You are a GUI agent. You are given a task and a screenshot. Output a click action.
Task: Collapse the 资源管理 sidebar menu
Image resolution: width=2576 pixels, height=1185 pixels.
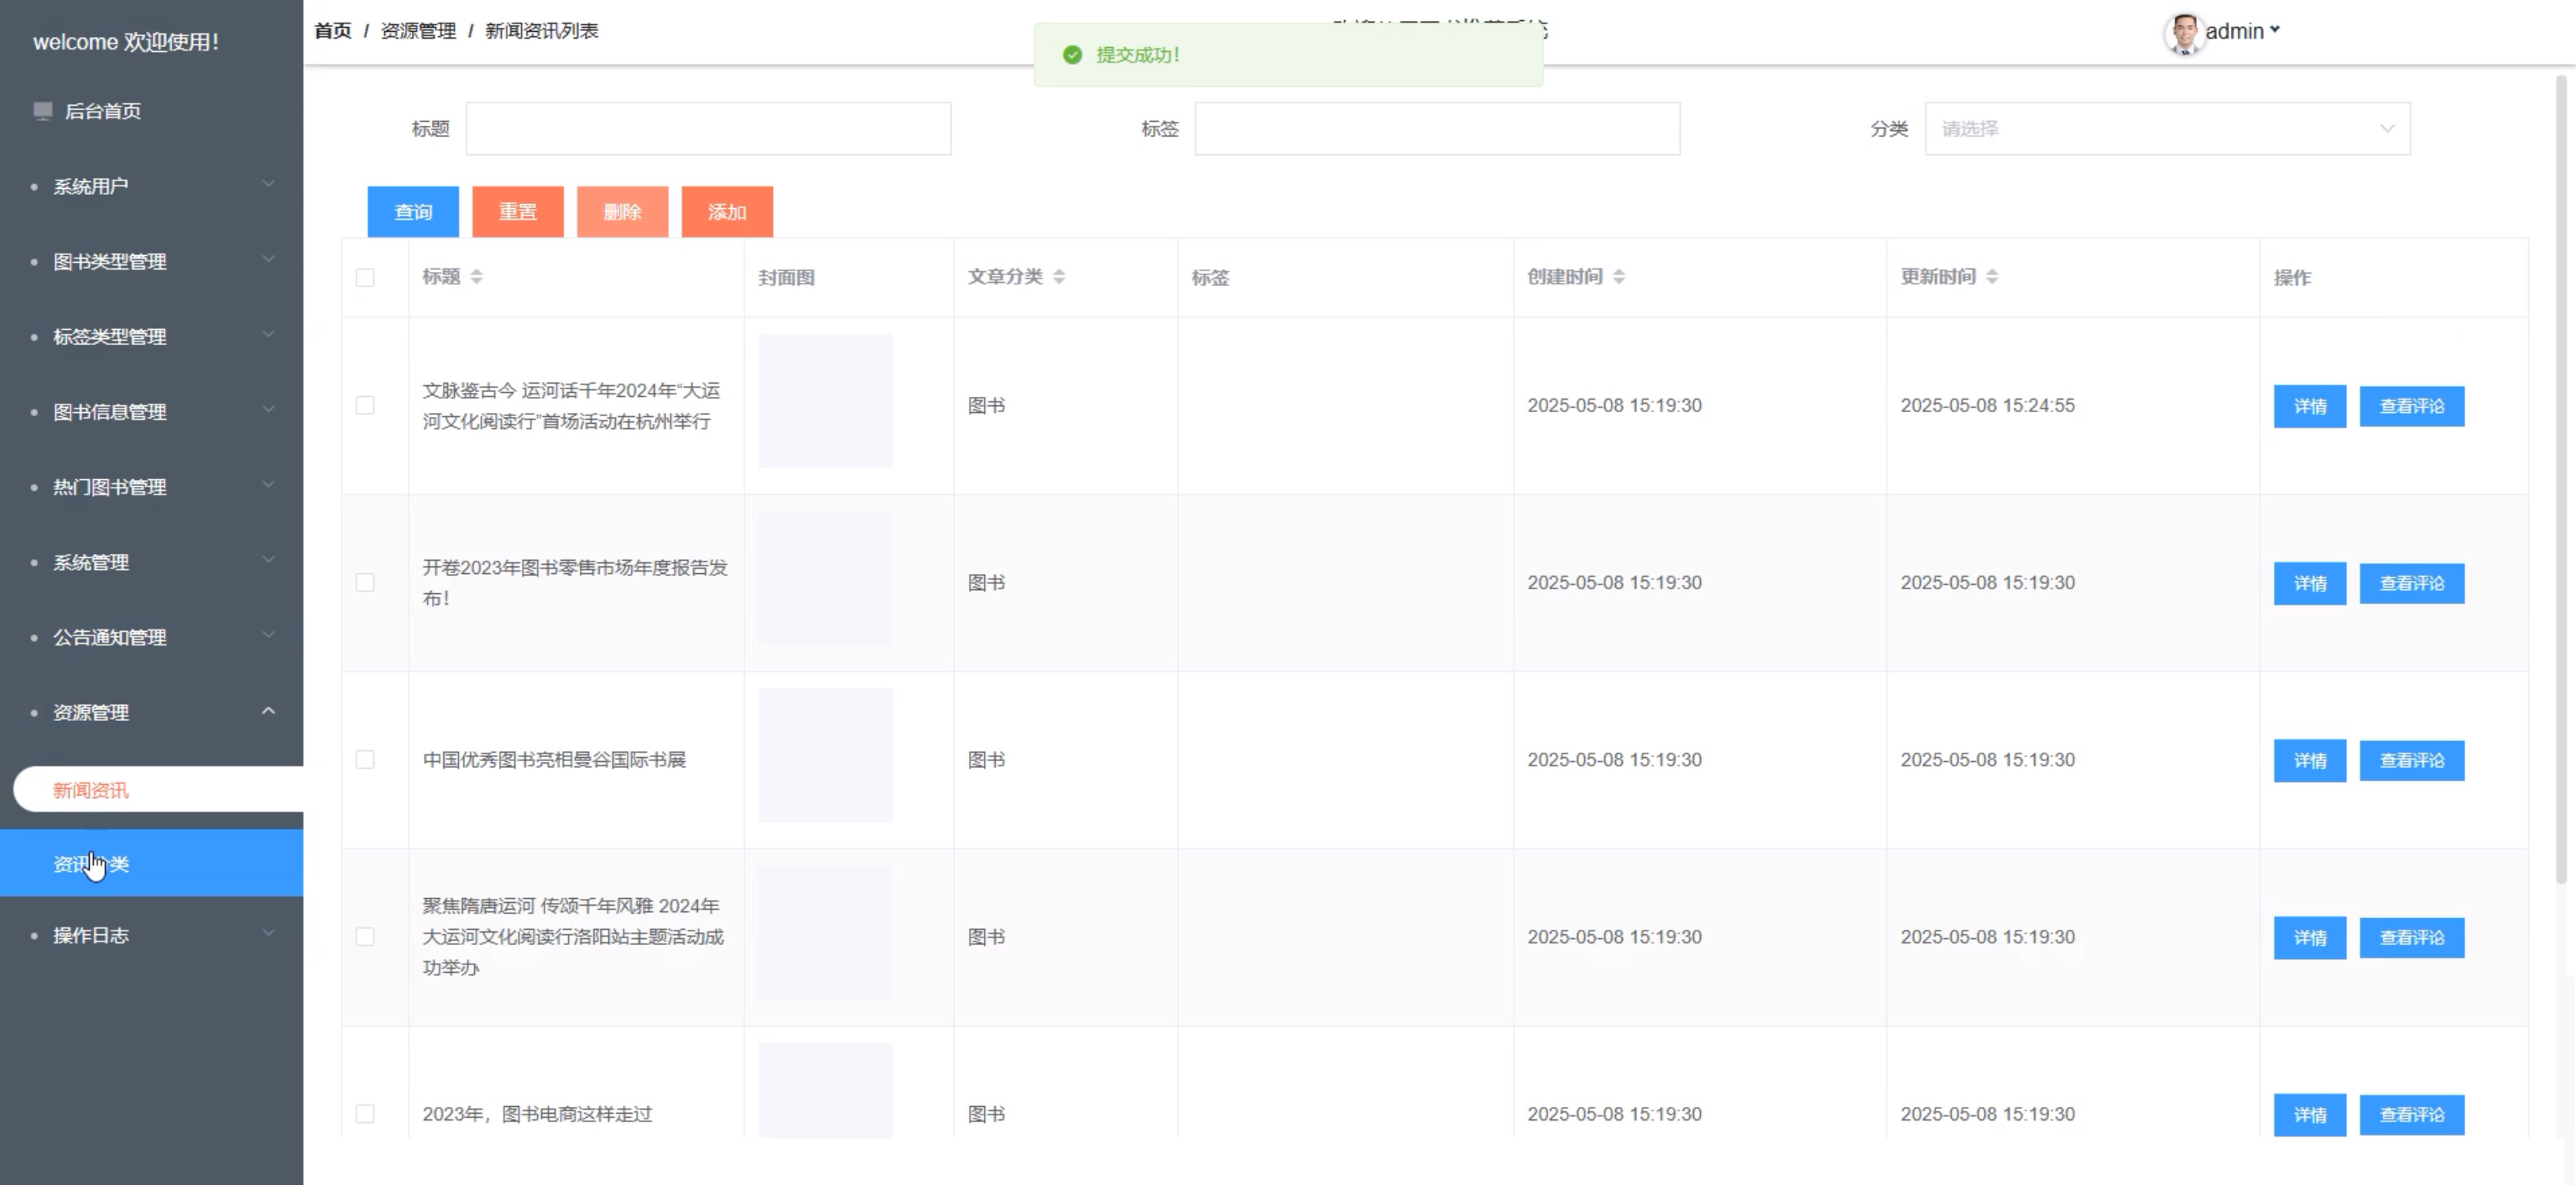(152, 712)
